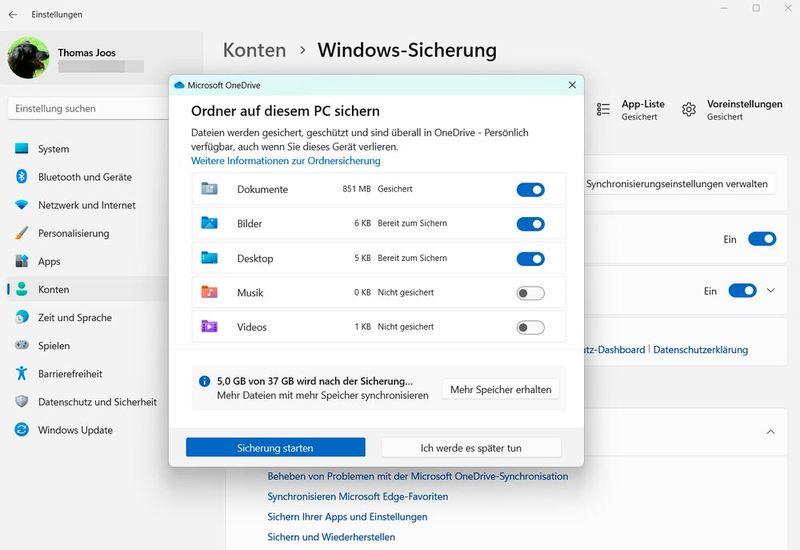
Task: Click Mehr Speicher erhalten button
Action: [x=501, y=389]
